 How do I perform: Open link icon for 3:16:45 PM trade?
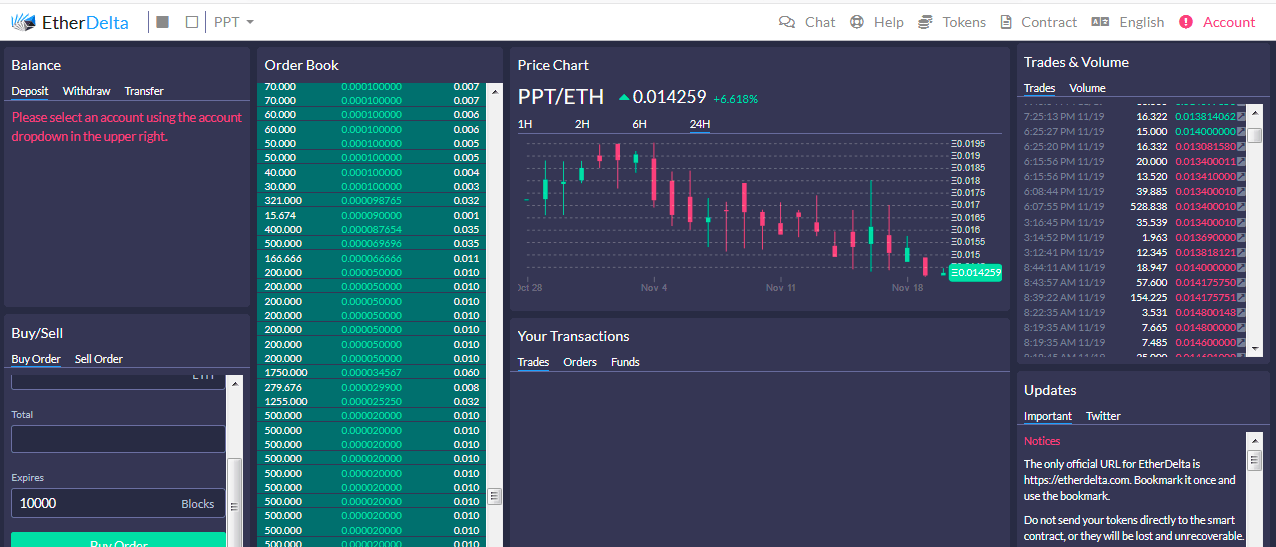[1241, 222]
